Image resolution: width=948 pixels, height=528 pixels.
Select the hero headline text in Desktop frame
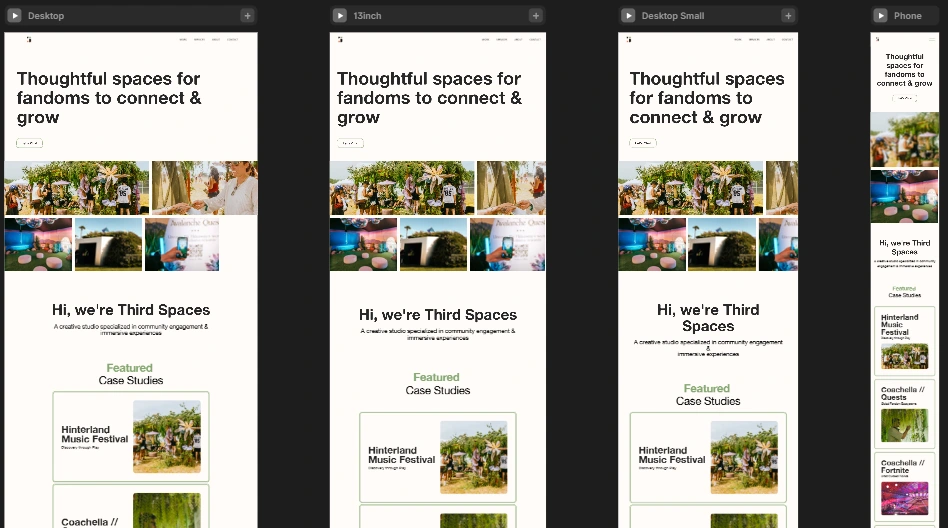109,98
